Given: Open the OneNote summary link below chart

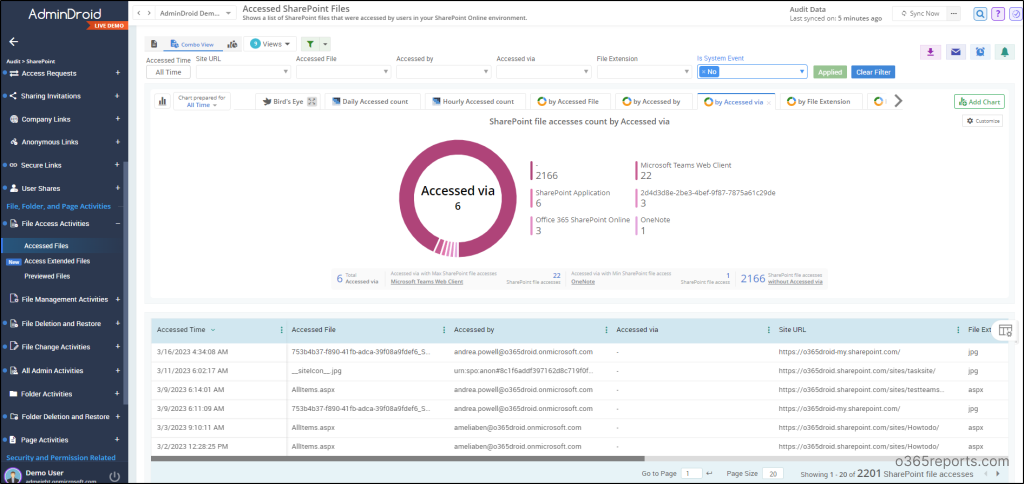Looking at the screenshot, I should point(583,282).
